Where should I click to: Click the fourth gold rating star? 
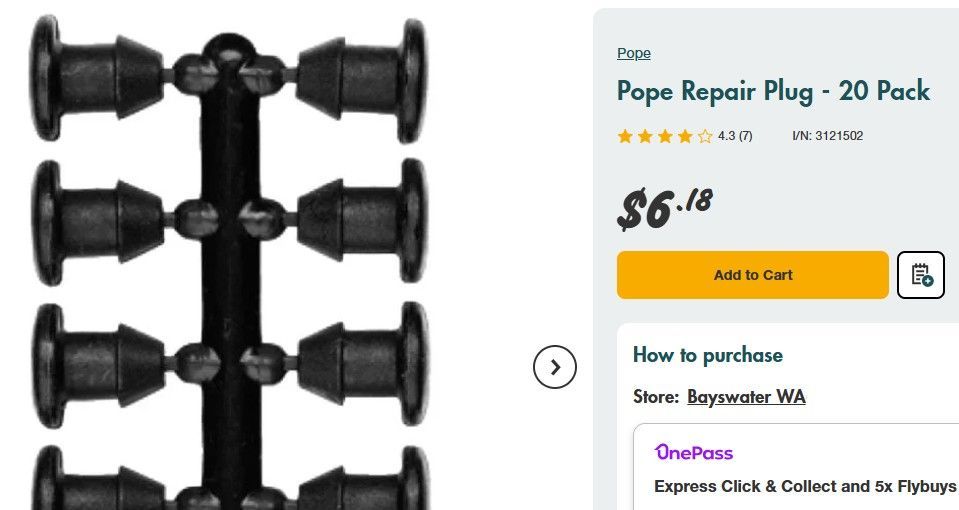click(685, 136)
